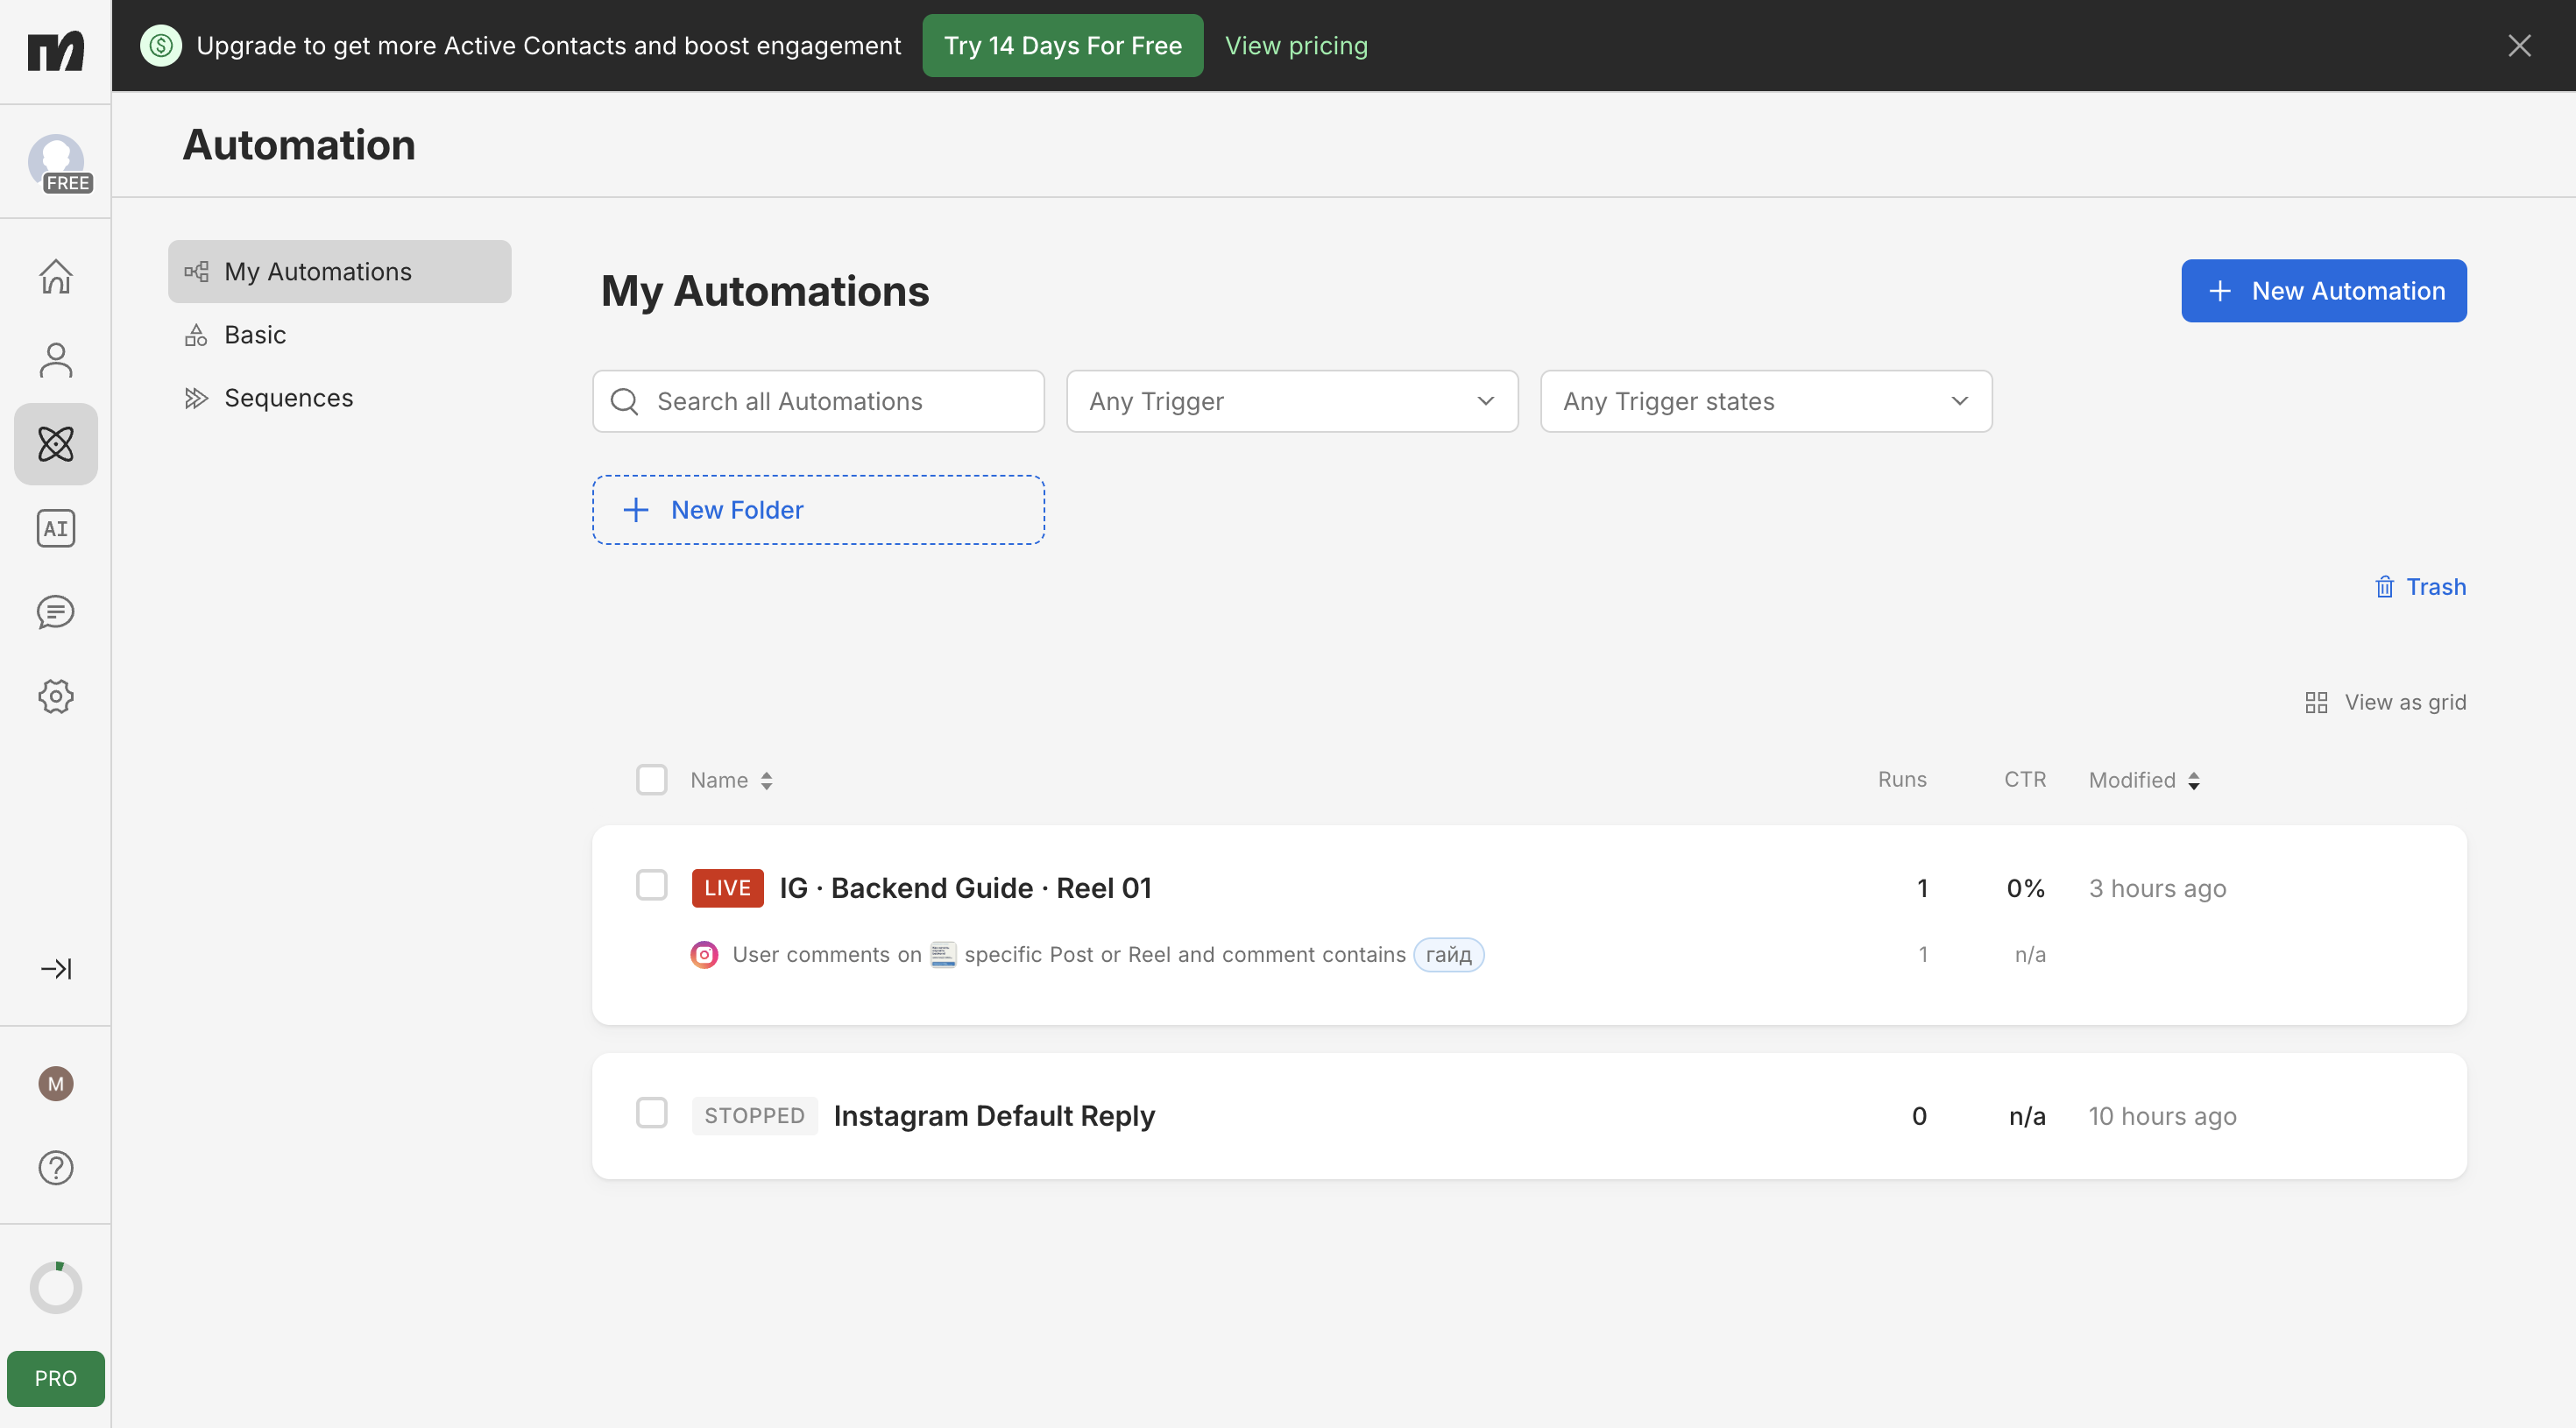Select My Automations in left menu
This screenshot has height=1428, width=2576.
(x=340, y=271)
